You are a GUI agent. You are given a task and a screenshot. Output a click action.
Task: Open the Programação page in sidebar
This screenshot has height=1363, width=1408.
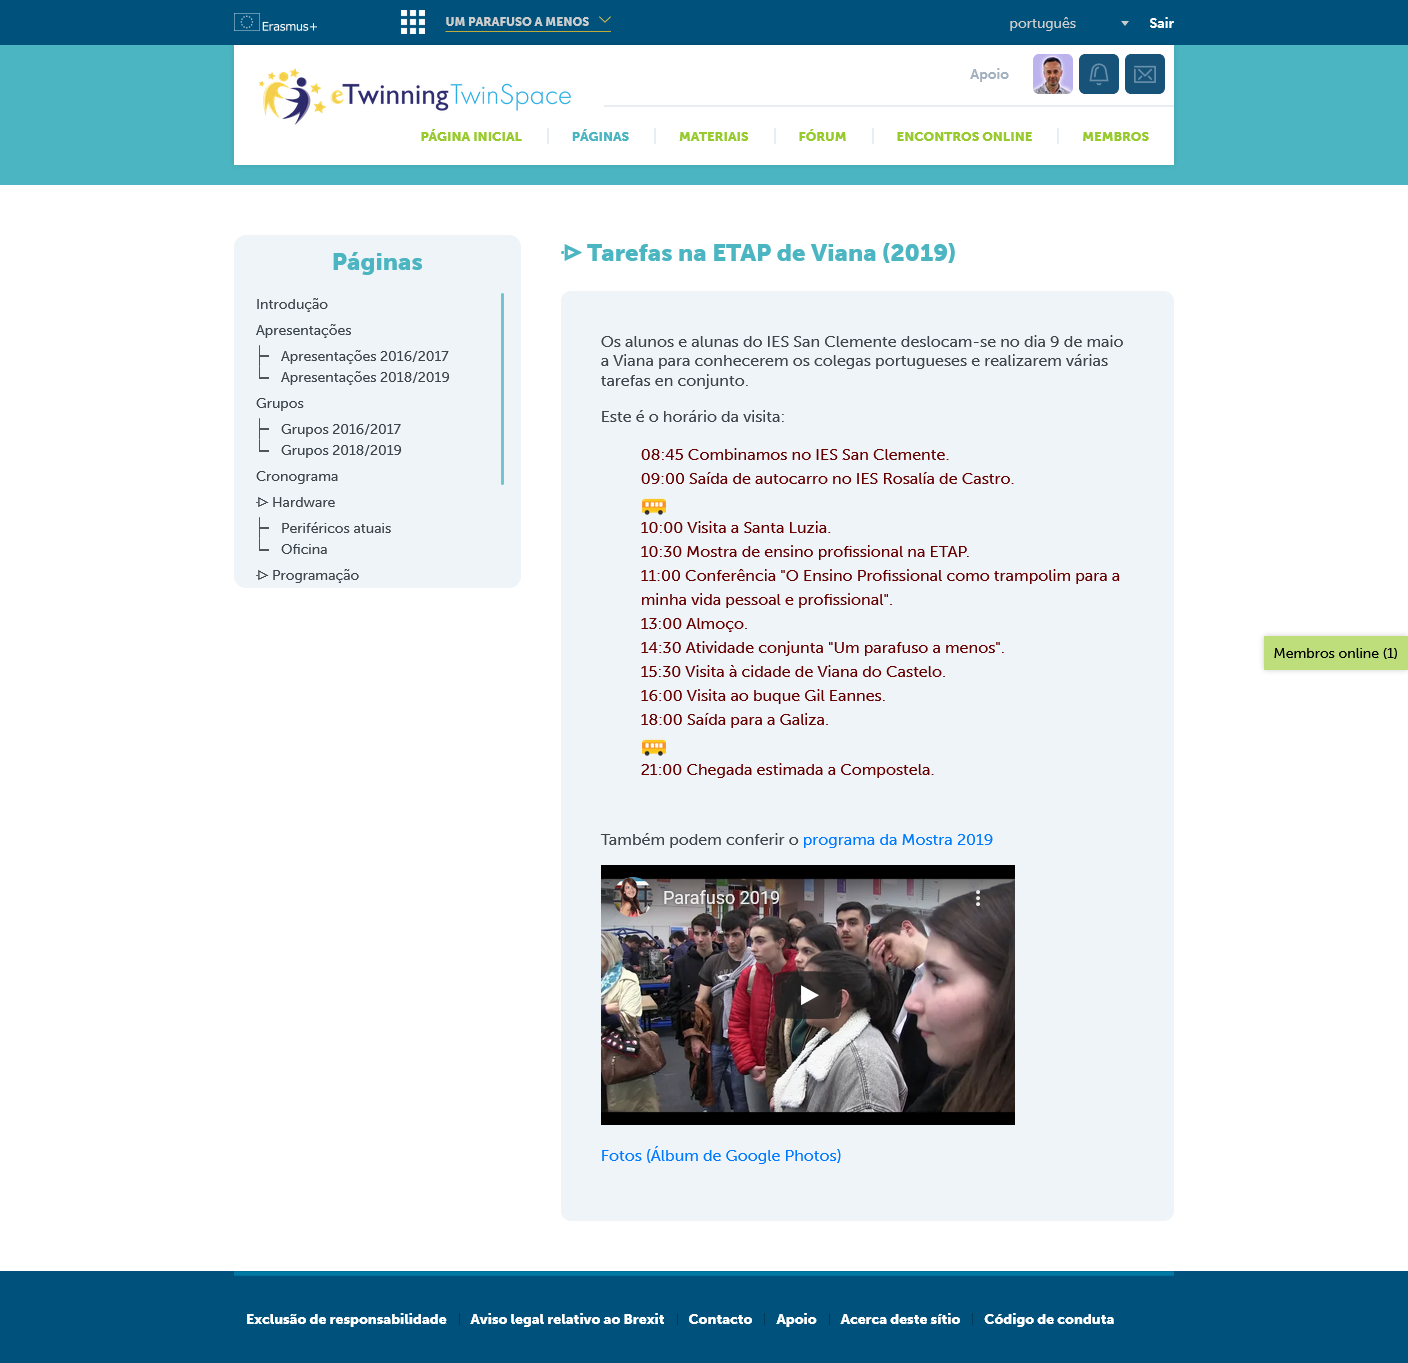click(x=308, y=575)
